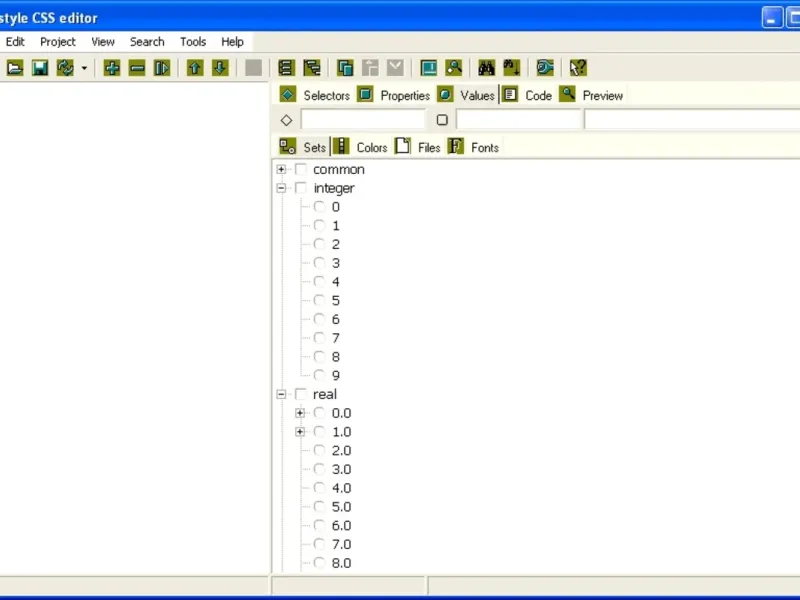
Task: Open the dropdown arrow next to refresh icon
Action: click(84, 68)
